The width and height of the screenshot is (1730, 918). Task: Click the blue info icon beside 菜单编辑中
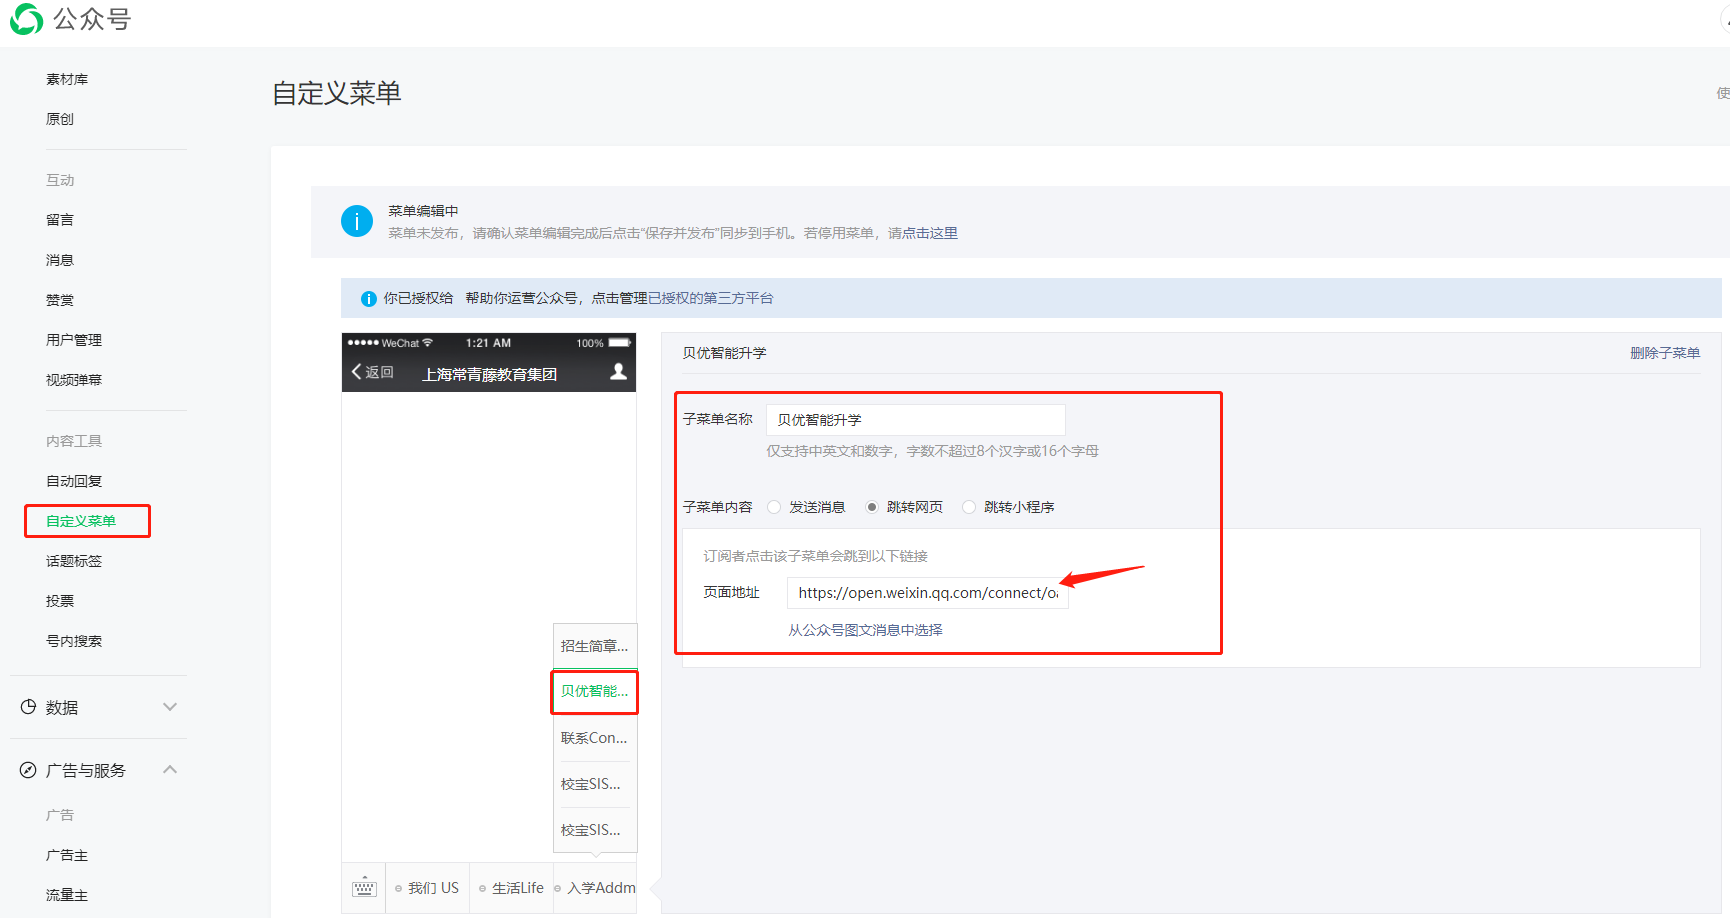pyautogui.click(x=357, y=221)
